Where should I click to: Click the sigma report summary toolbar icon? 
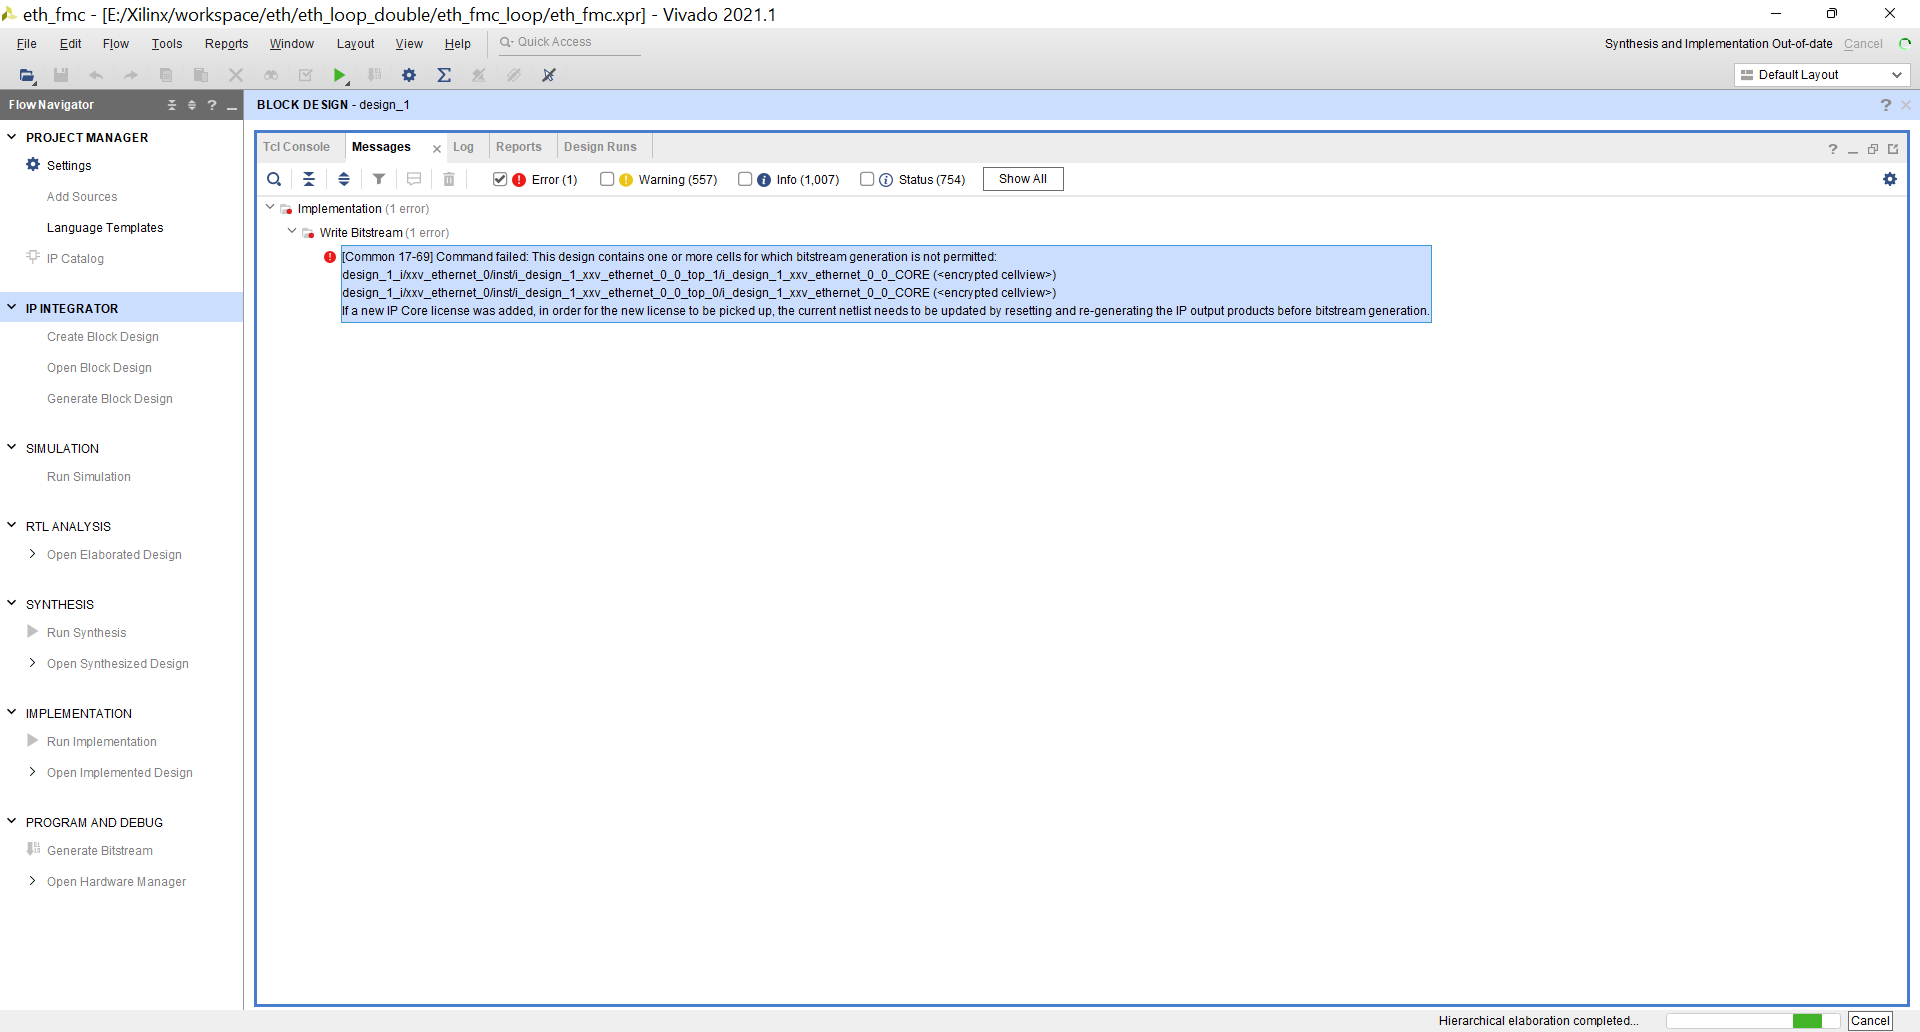[444, 75]
